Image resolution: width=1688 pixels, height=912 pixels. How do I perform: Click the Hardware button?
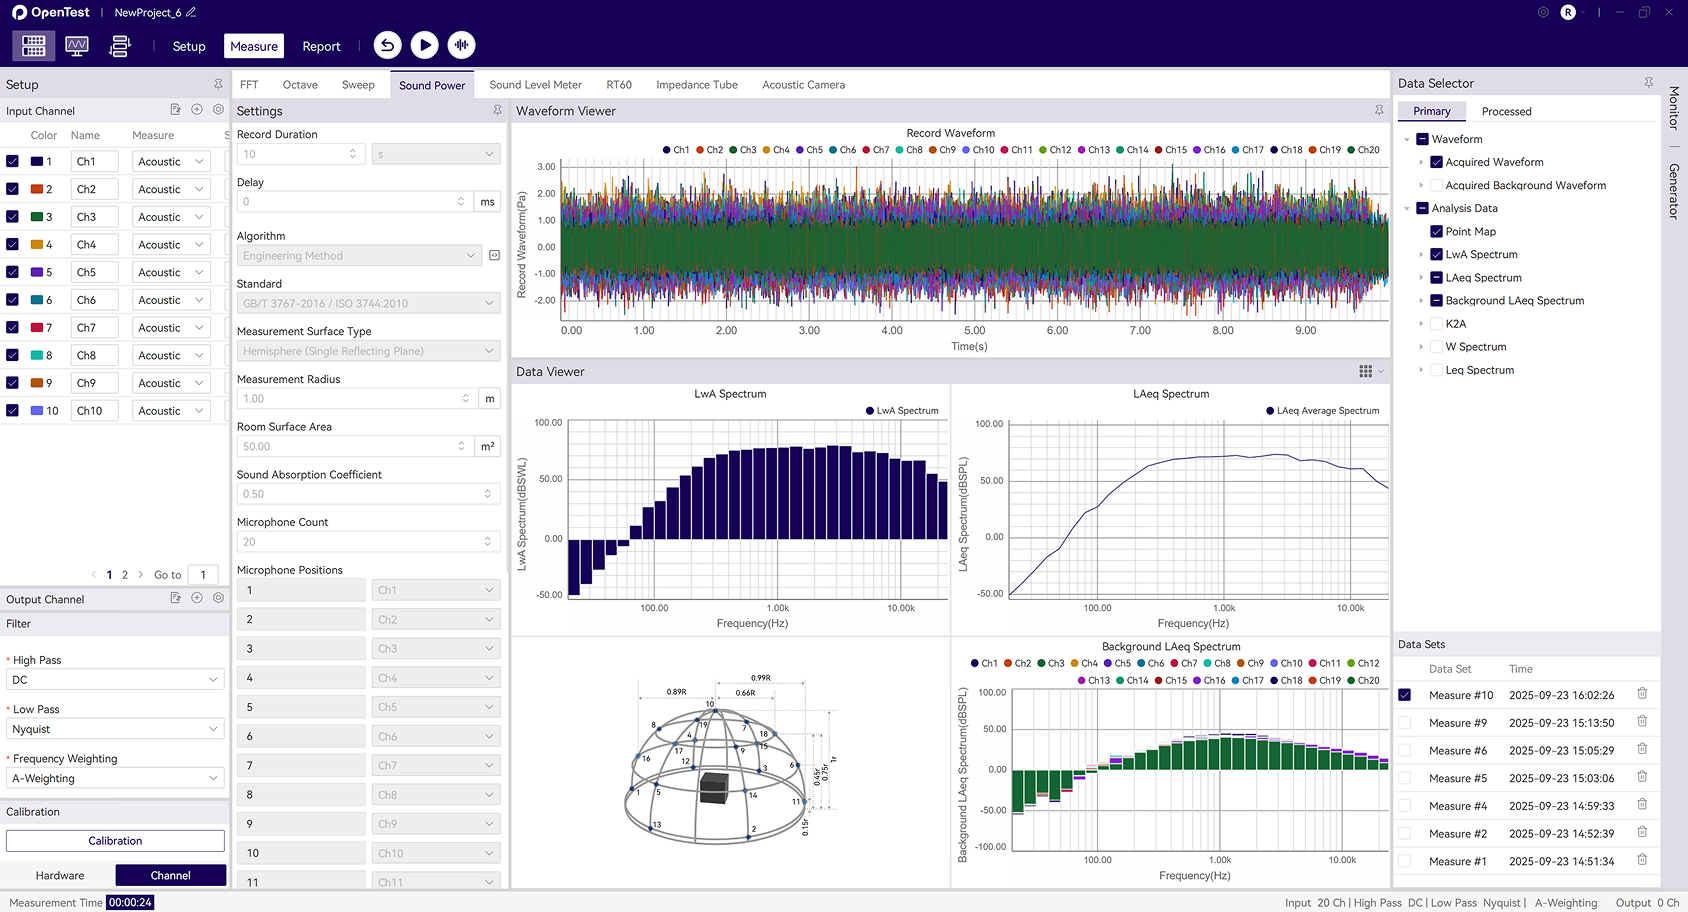point(60,876)
